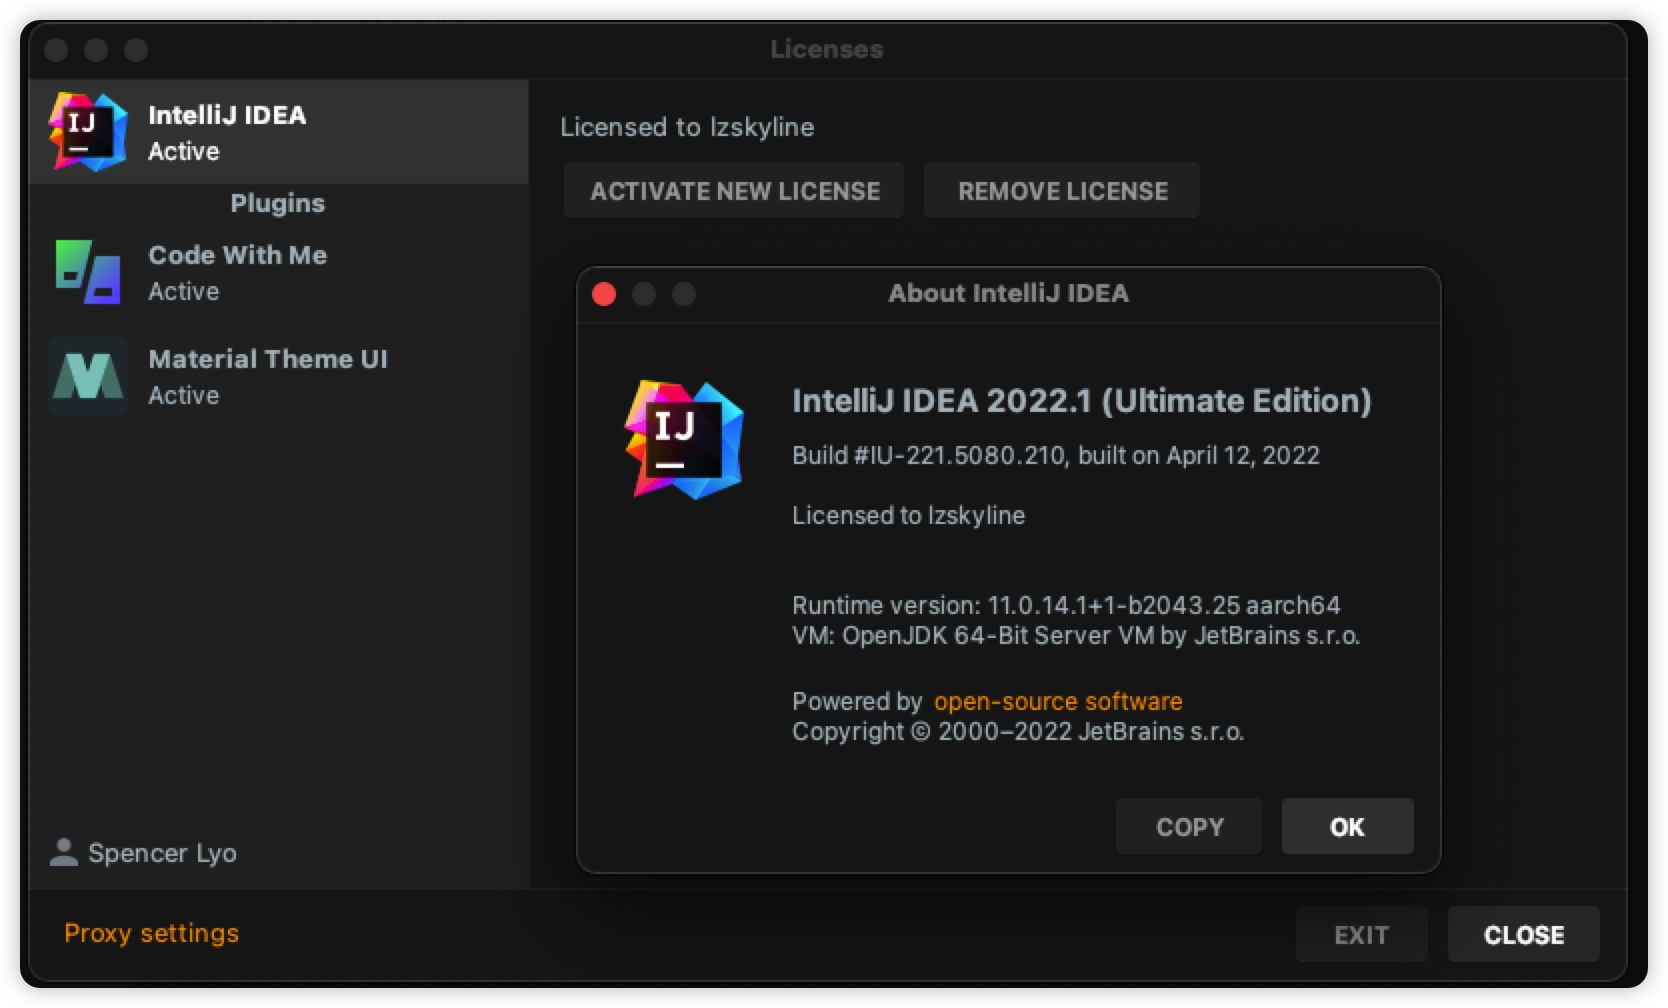Click the Active status under Code With Me
Image resolution: width=1668 pixels, height=1008 pixels.
pyautogui.click(x=183, y=291)
